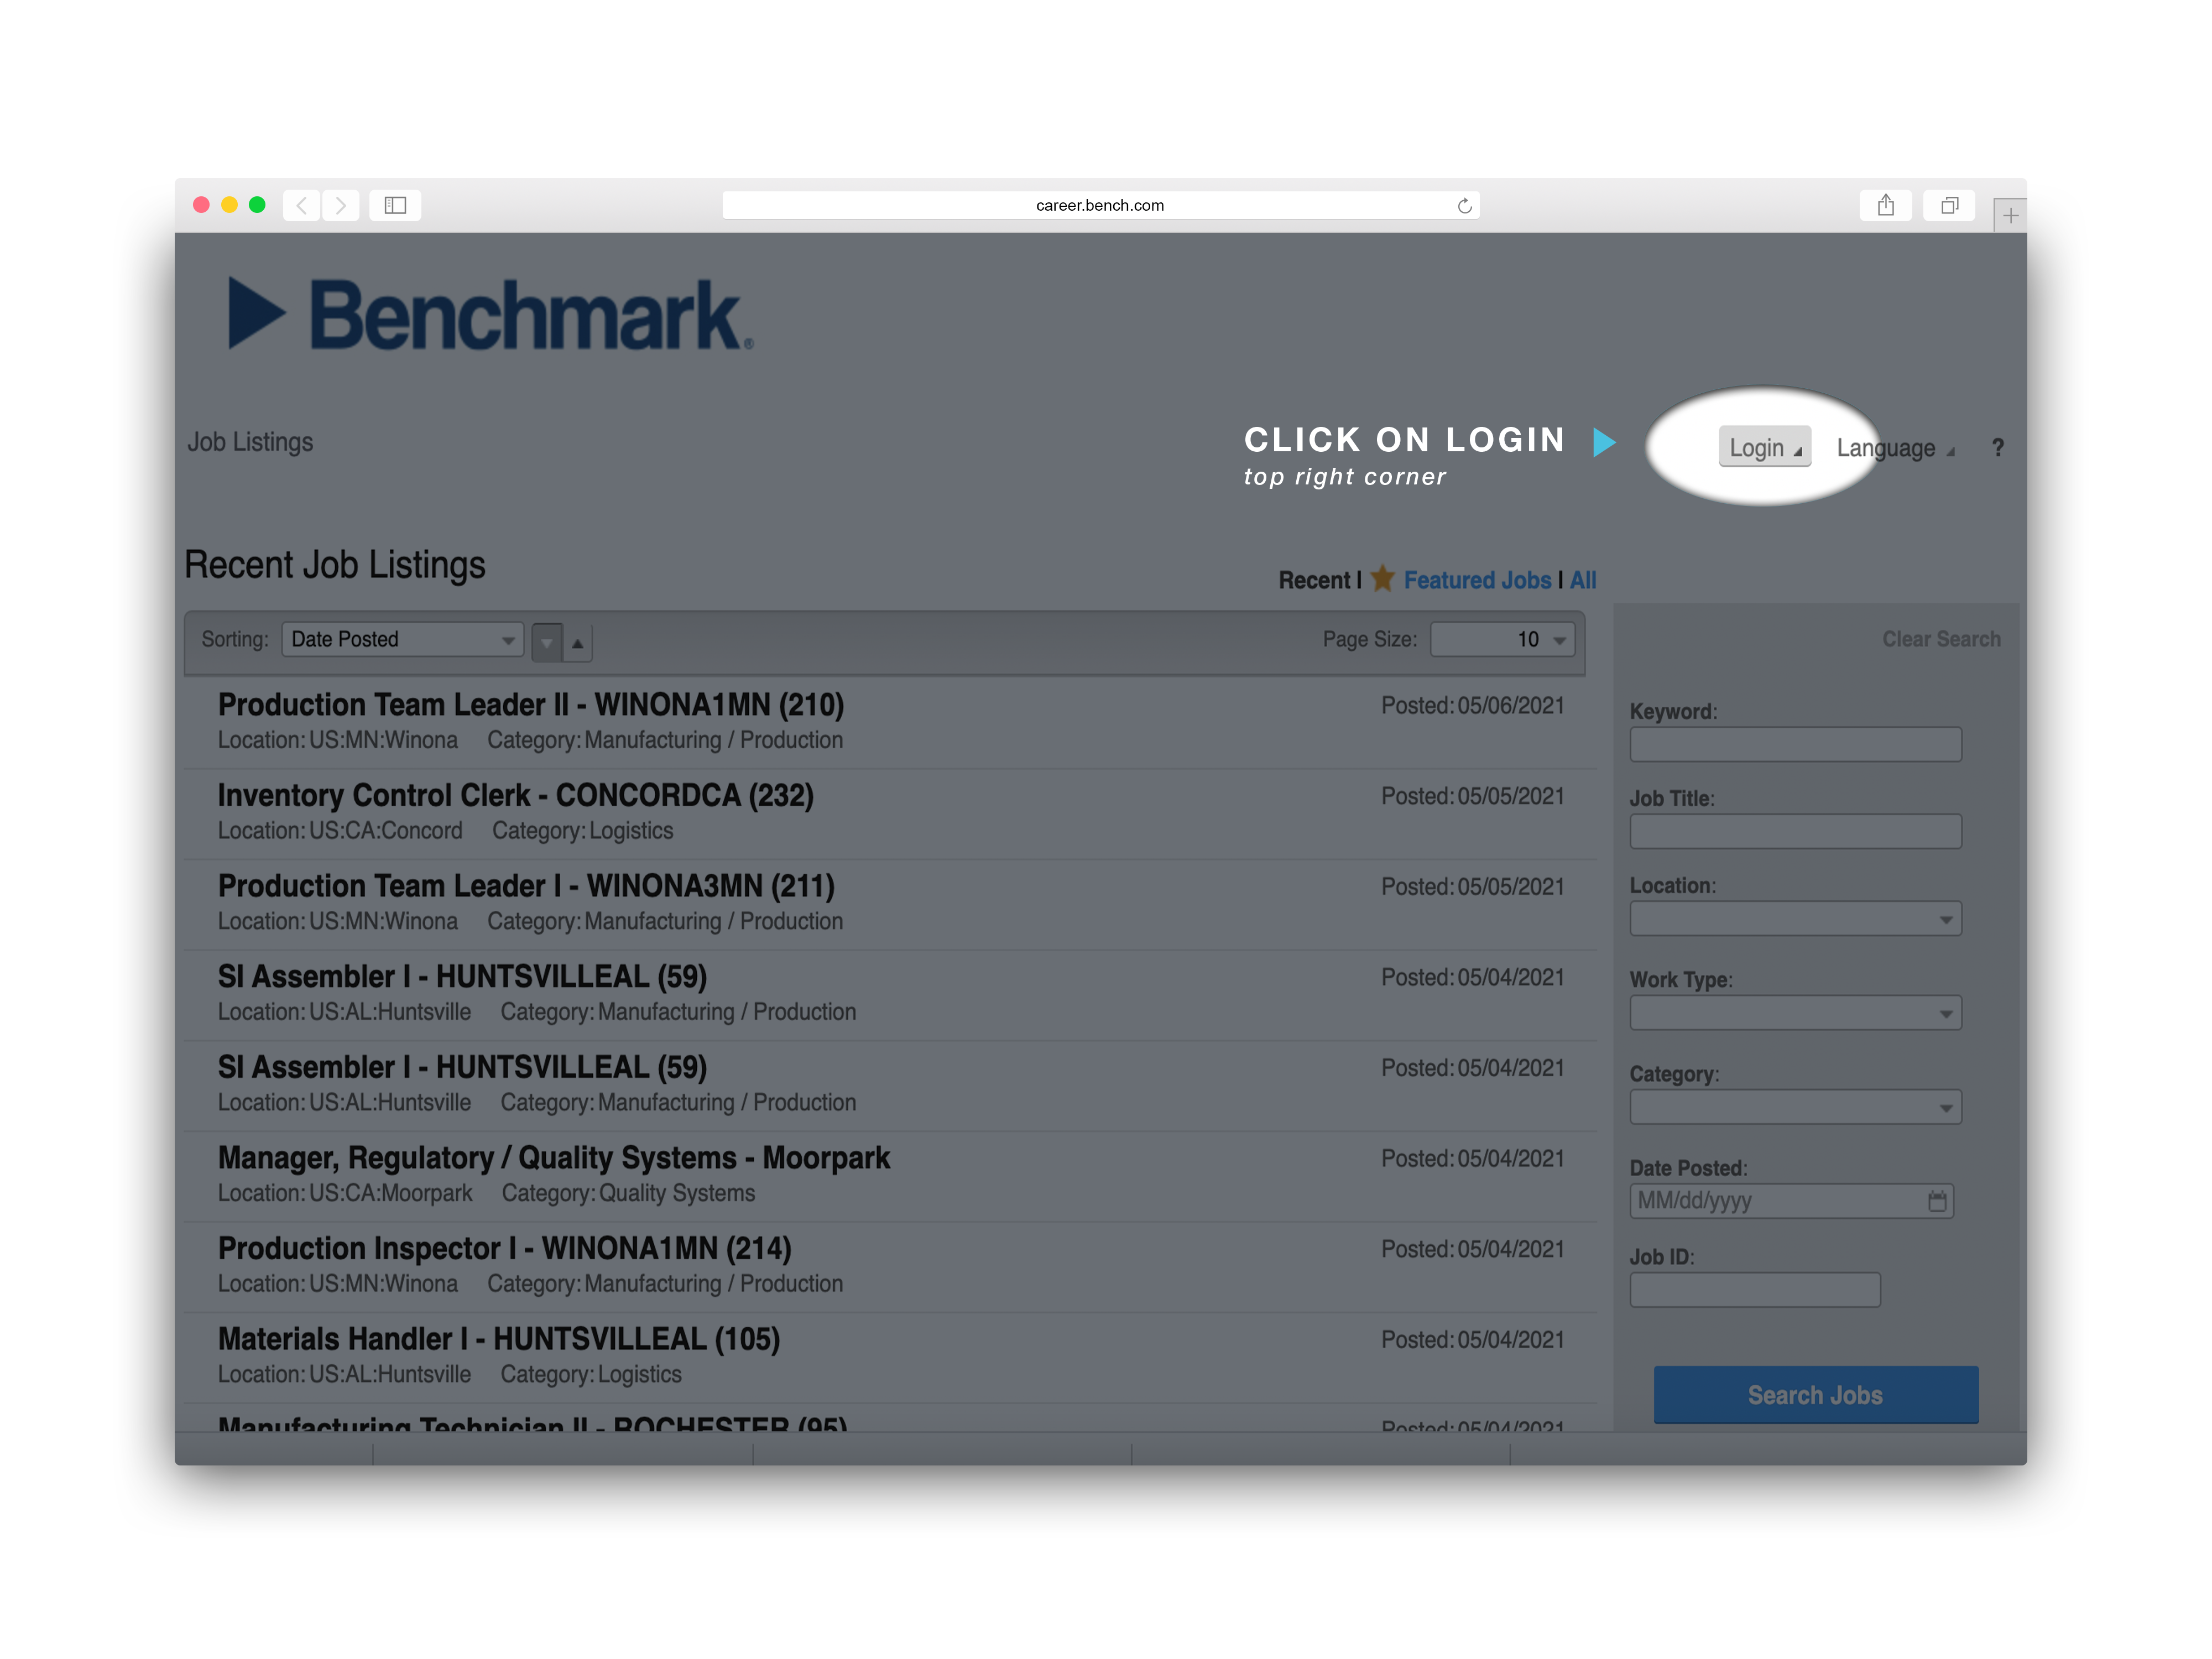Select the Featured Jobs filter link
2212x1659 pixels.
[x=1477, y=580]
